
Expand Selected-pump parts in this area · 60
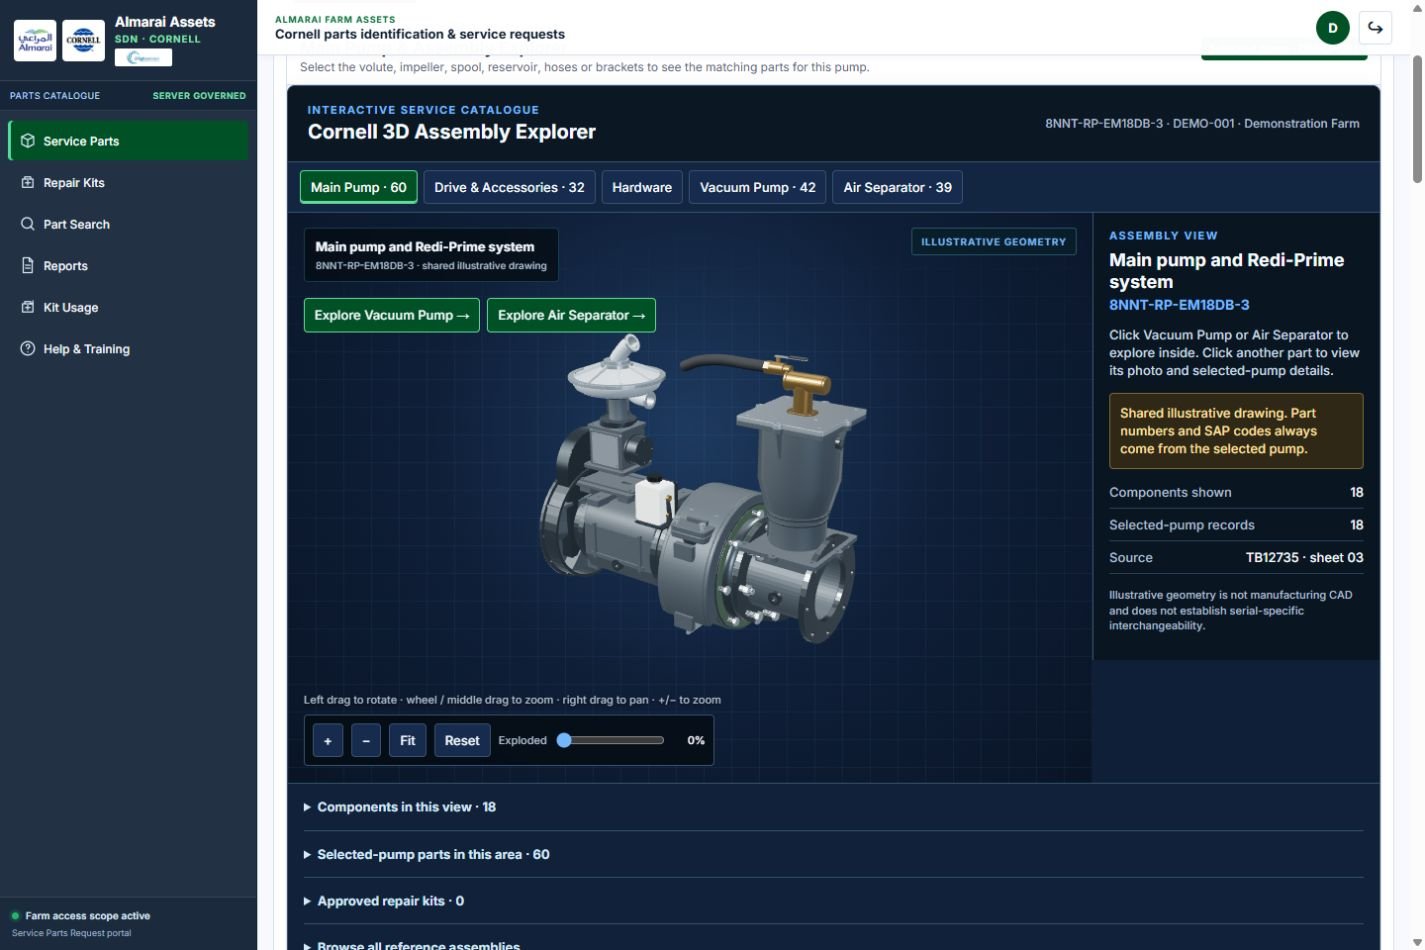pos(833,854)
